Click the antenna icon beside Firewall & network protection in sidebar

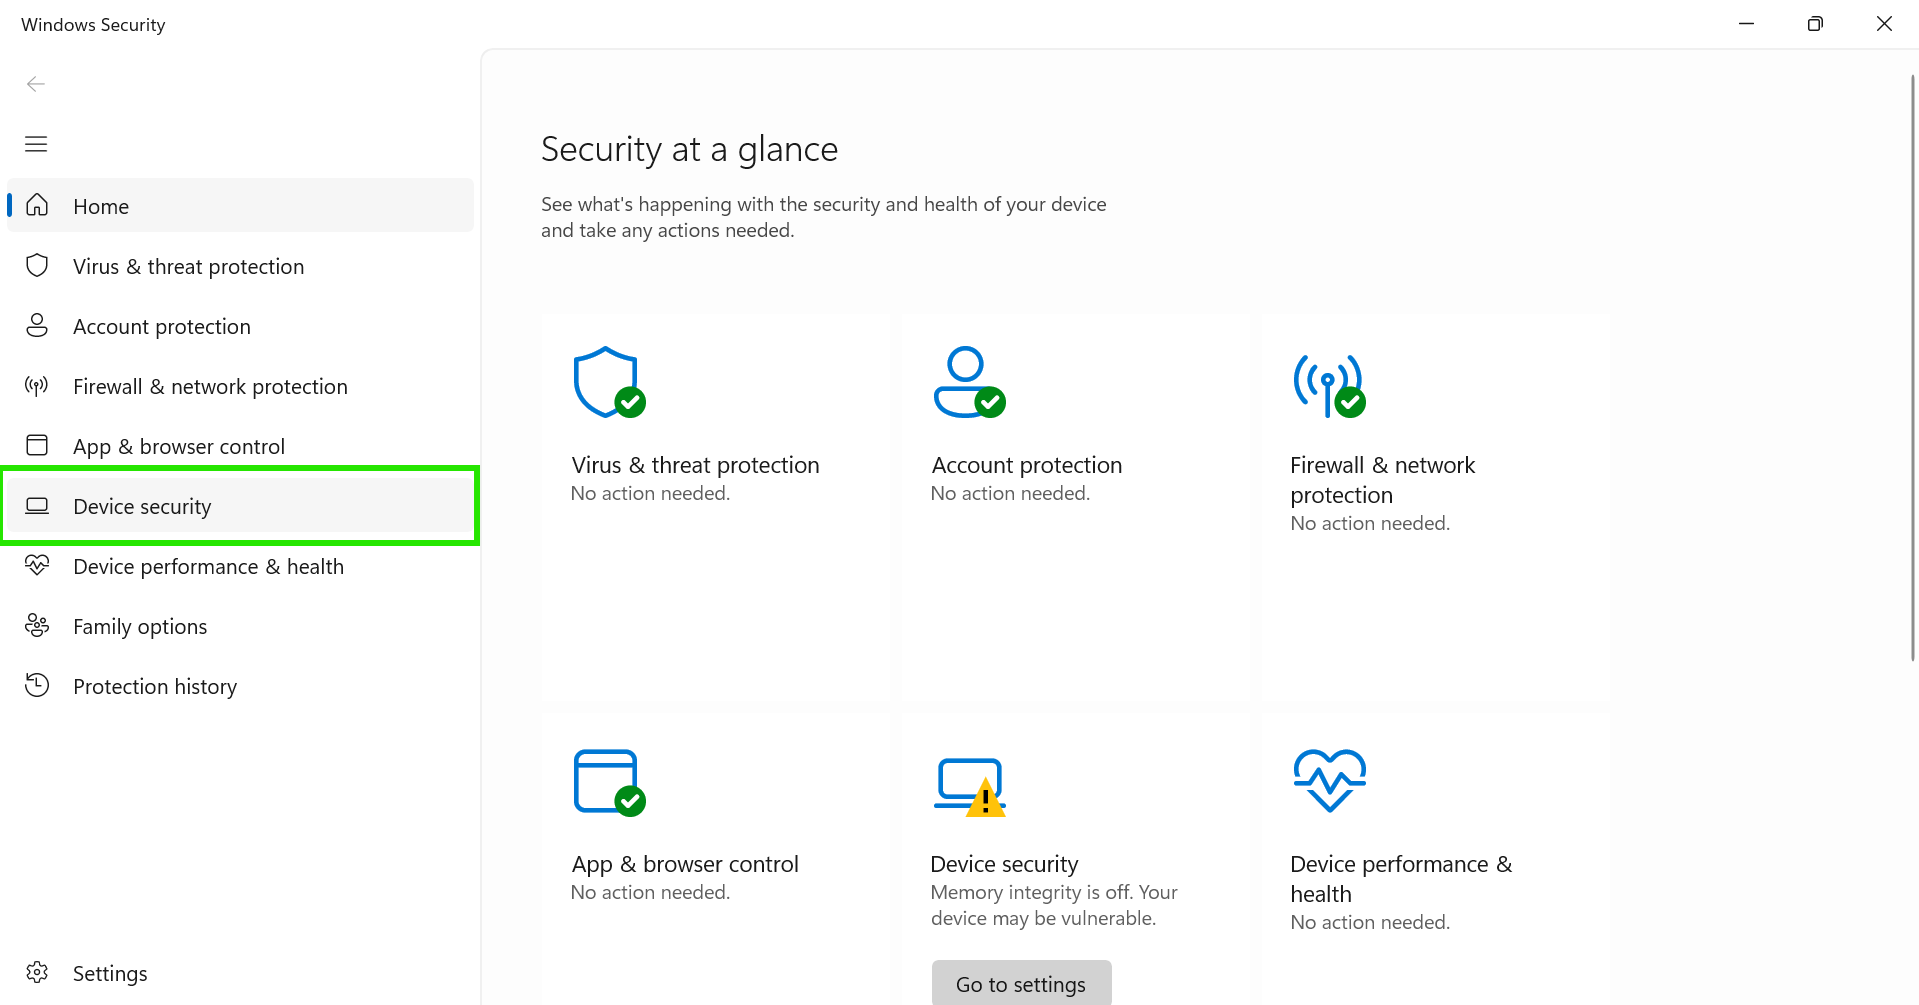click(x=37, y=386)
